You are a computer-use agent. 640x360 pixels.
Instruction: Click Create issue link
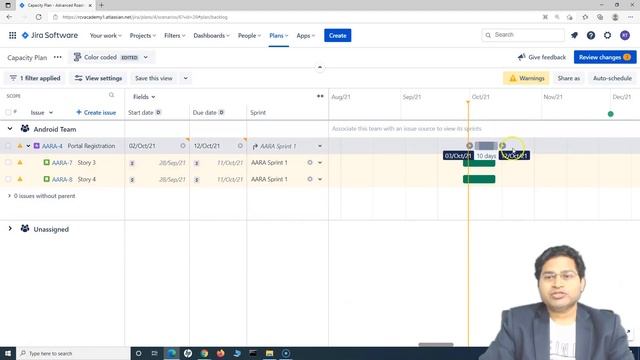tap(96, 112)
